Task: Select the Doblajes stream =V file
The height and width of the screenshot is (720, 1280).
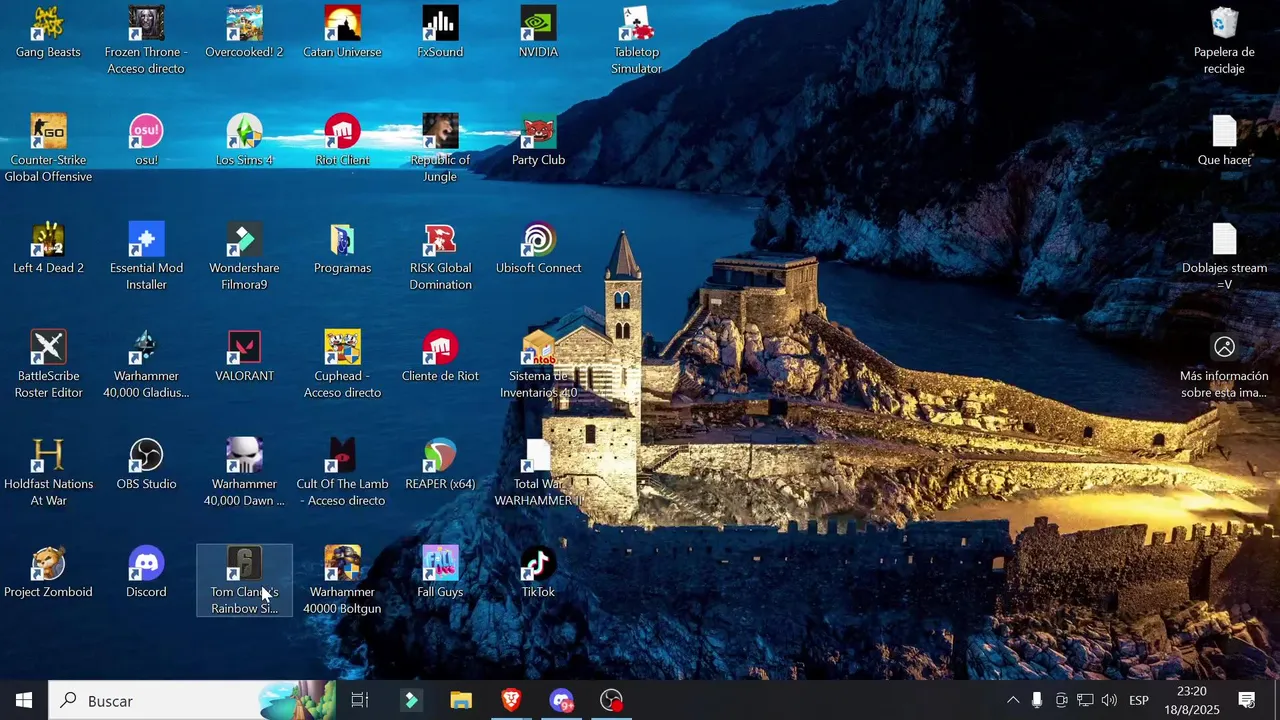Action: pyautogui.click(x=1224, y=257)
